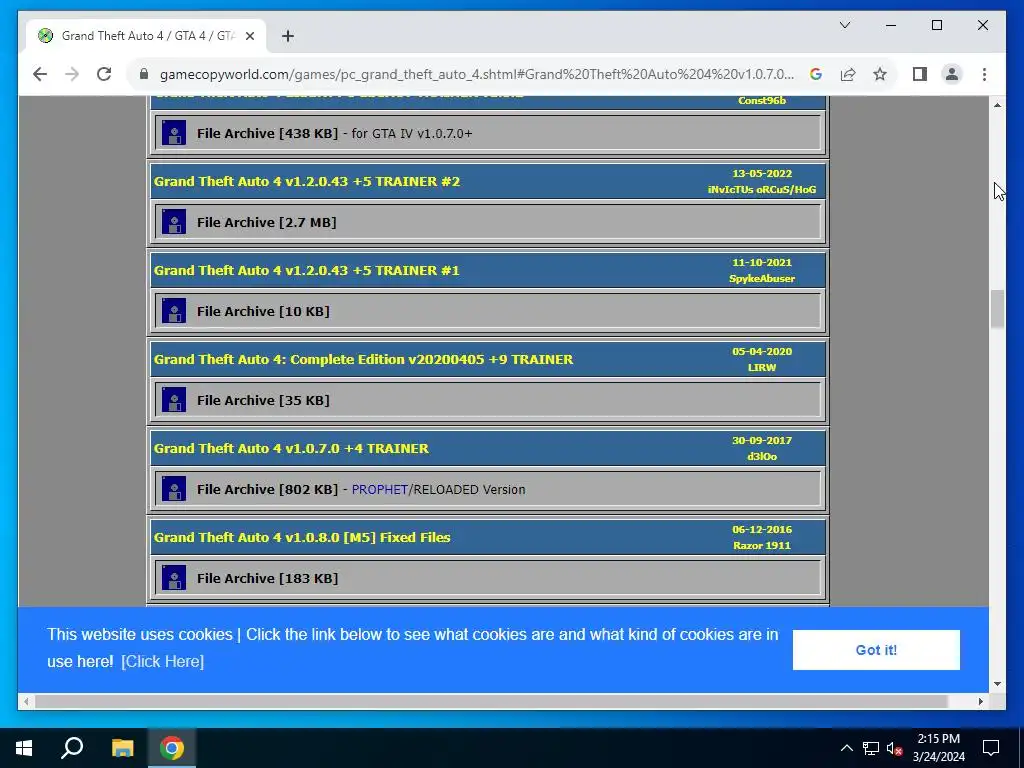Click the address bar URL field

click(477, 74)
